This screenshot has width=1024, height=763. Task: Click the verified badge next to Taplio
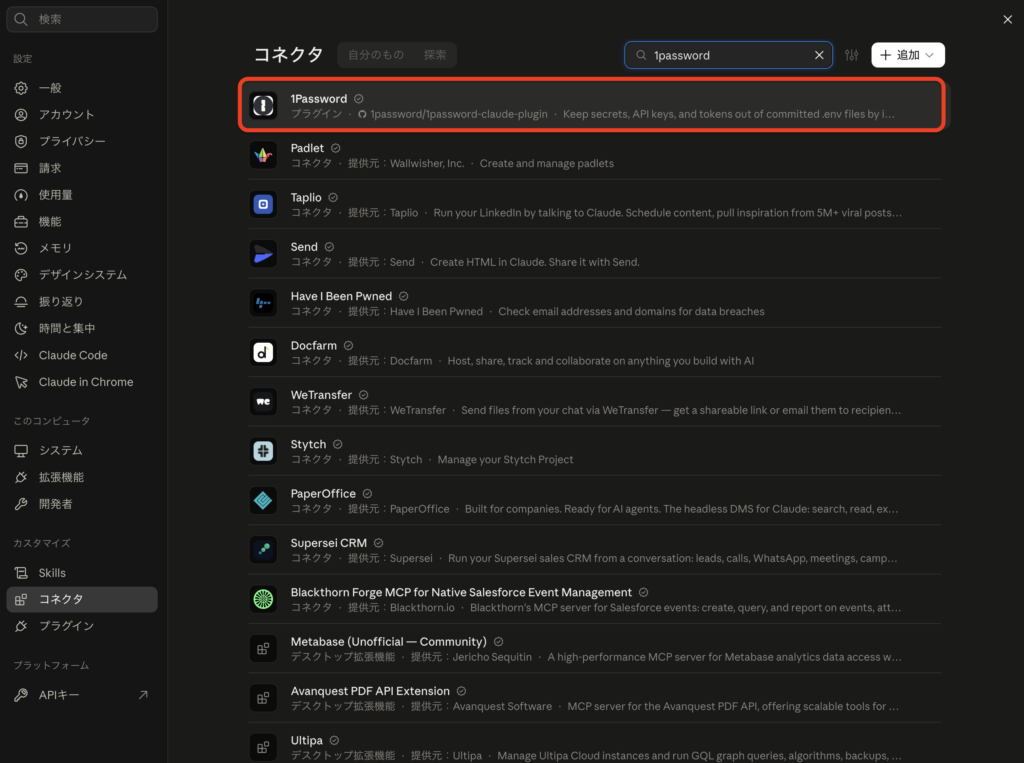[333, 197]
